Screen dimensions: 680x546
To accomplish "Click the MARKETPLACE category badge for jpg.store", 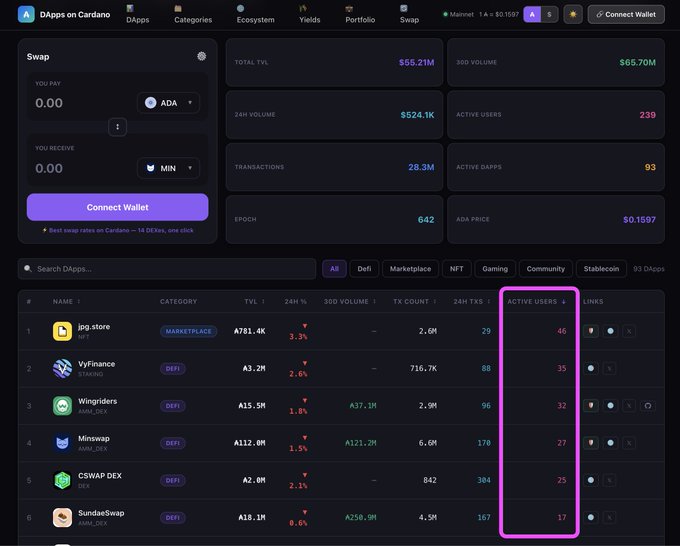I will 189,331.
